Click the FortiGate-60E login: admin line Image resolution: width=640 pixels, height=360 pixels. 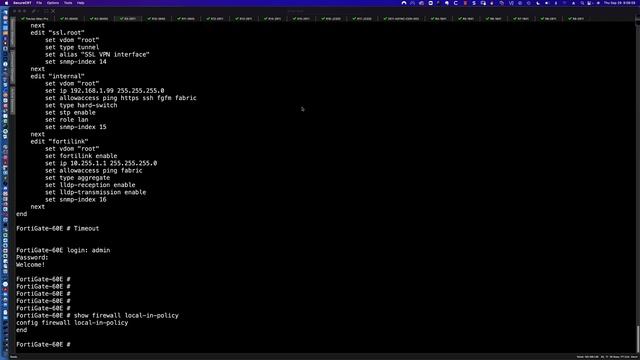(63, 250)
